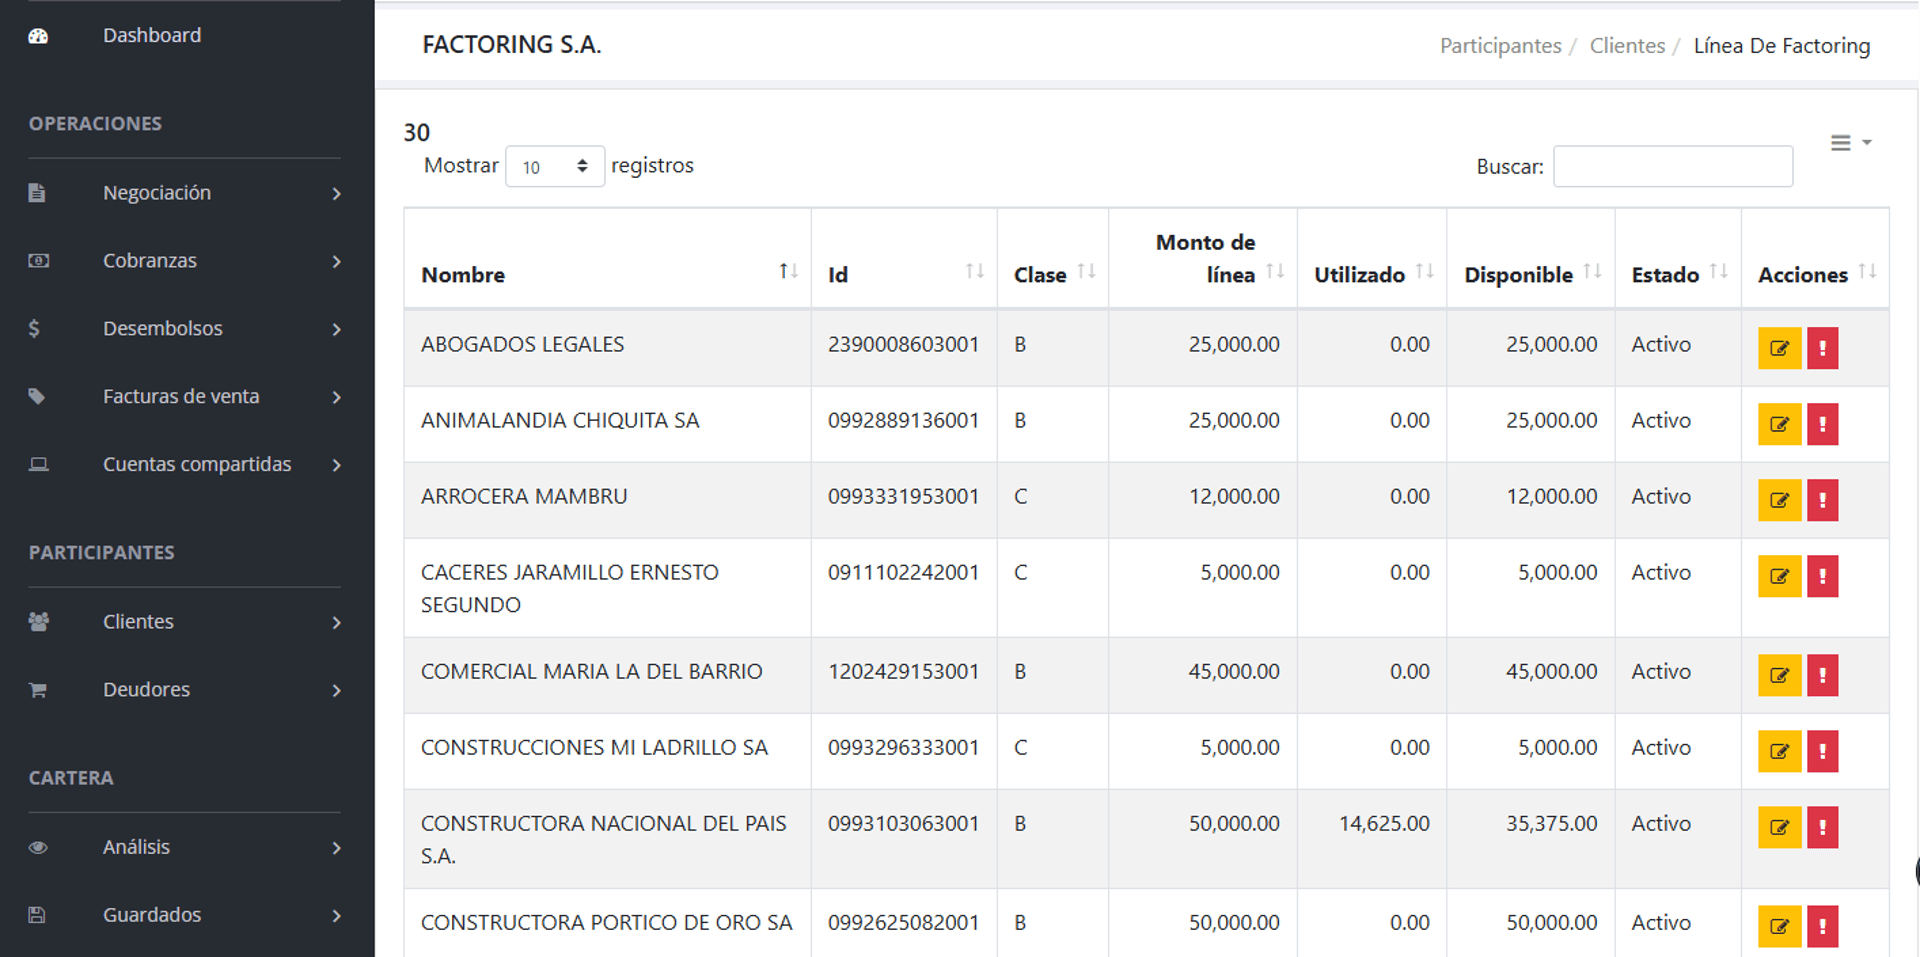This screenshot has height=957, width=1920.
Task: Edit the CONSTRUCTORA NACIONAL DEL PAIS line
Action: [1779, 827]
